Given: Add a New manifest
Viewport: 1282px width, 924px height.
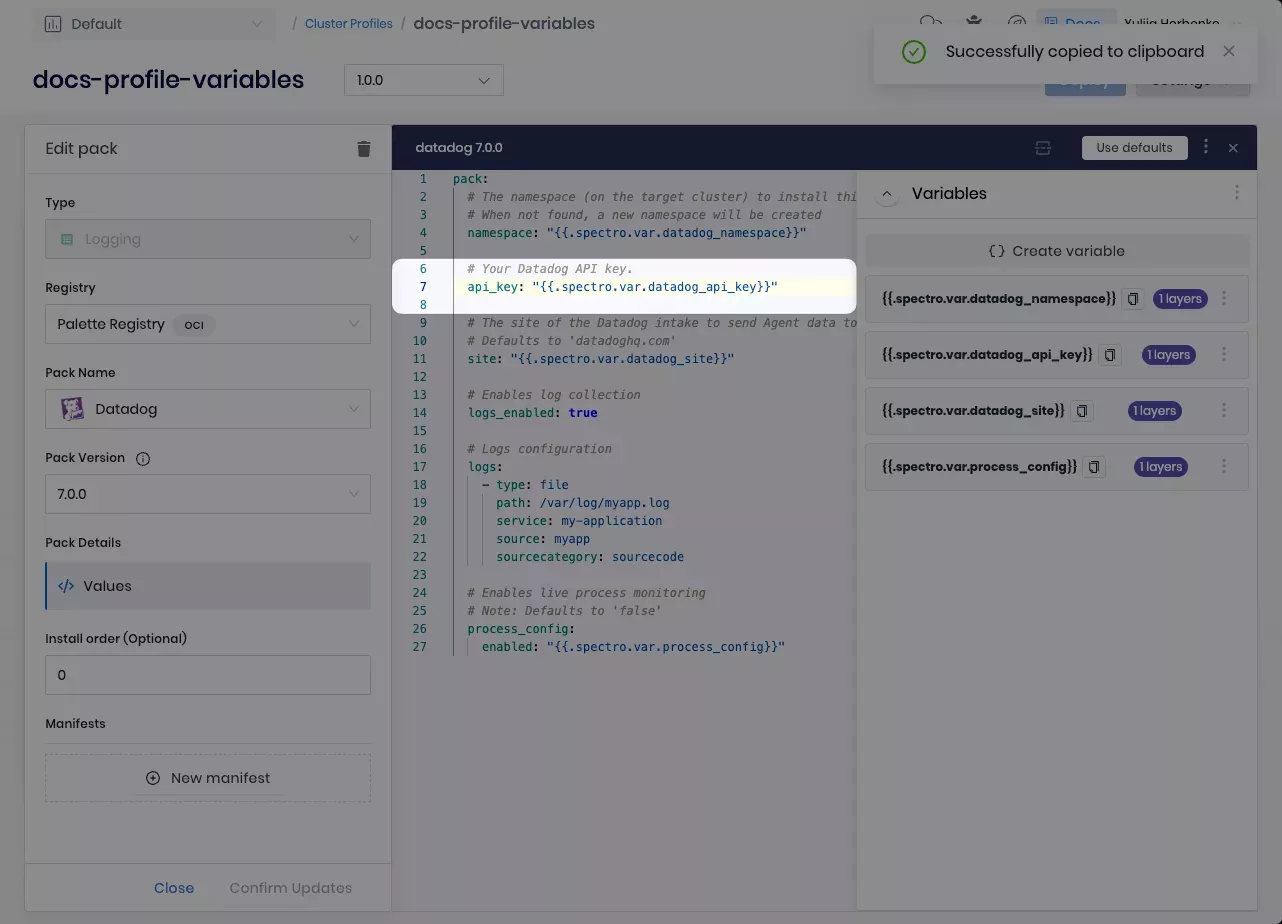Looking at the screenshot, I should click(x=208, y=778).
